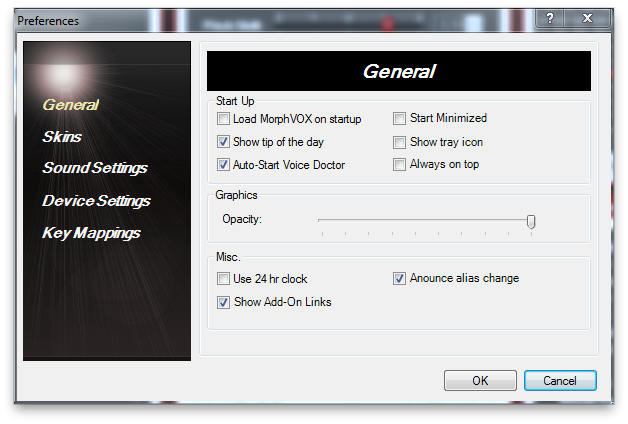Screen dimensions: 628x424
Task: Click the help question mark button
Action: (x=550, y=18)
